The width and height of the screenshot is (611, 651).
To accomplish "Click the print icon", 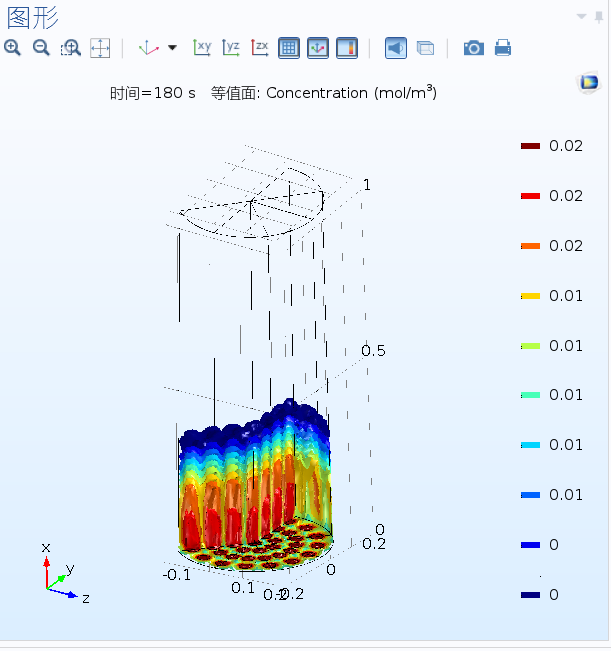I will (503, 48).
